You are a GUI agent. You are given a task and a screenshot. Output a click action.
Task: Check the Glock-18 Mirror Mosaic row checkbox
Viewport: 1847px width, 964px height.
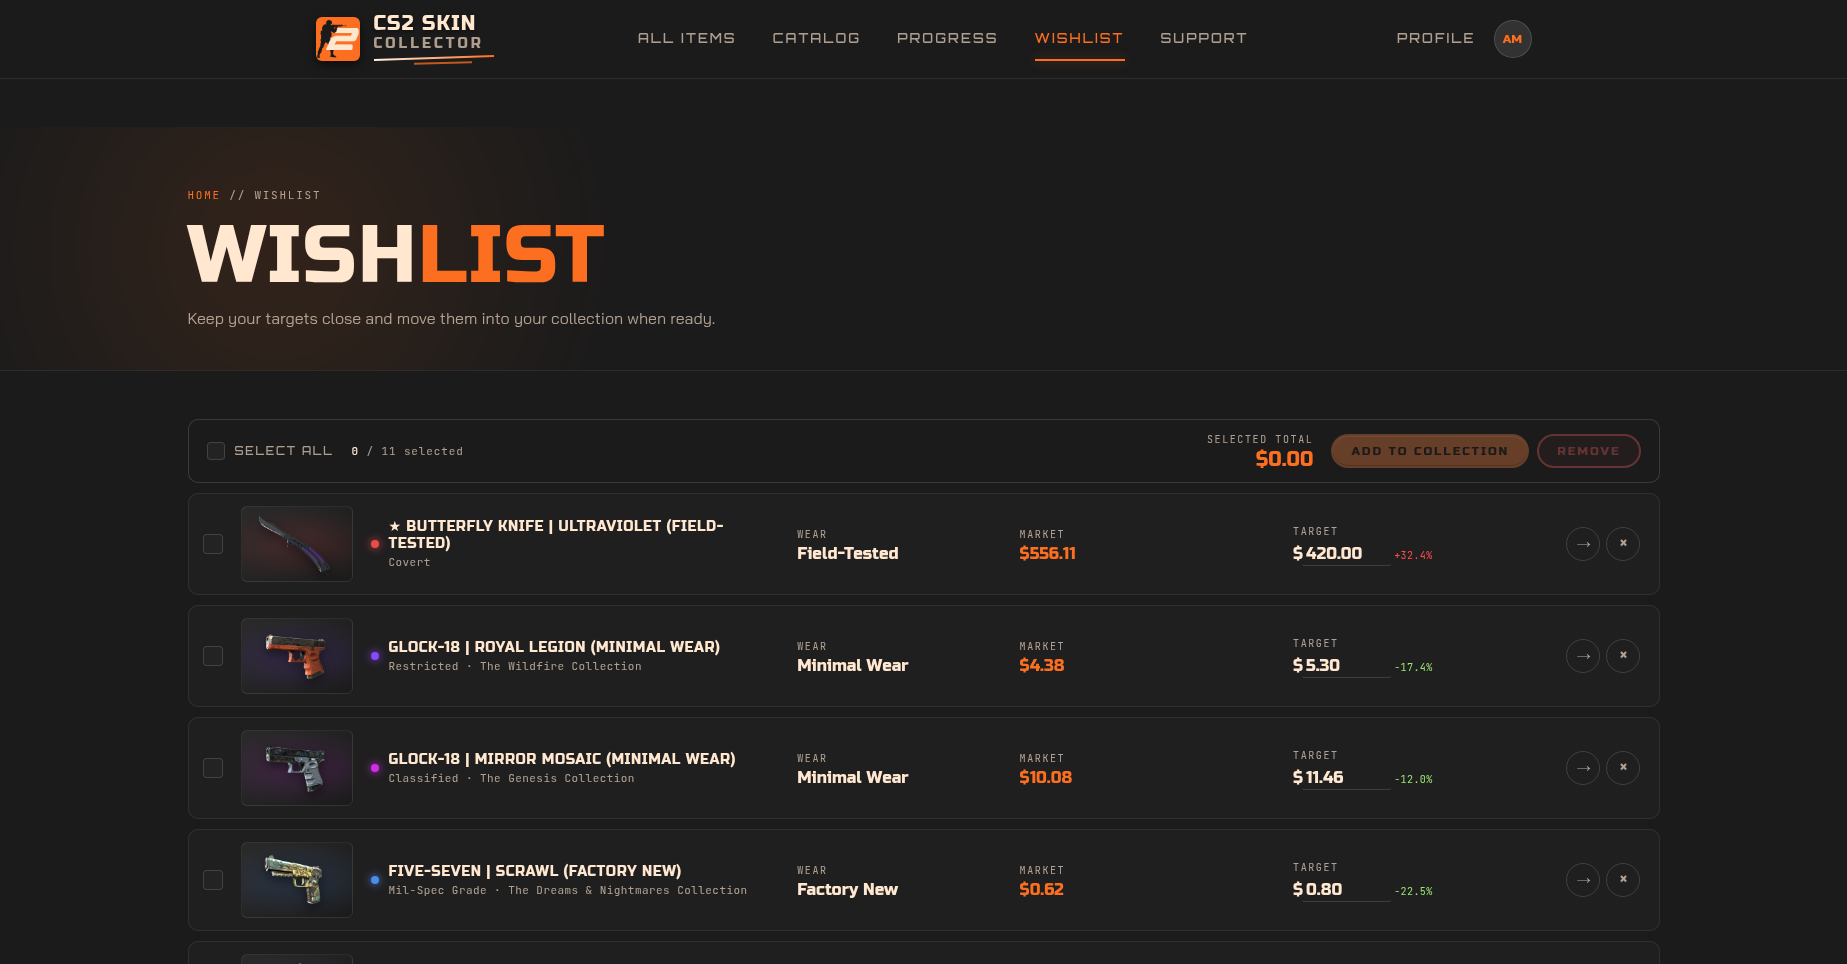(213, 768)
